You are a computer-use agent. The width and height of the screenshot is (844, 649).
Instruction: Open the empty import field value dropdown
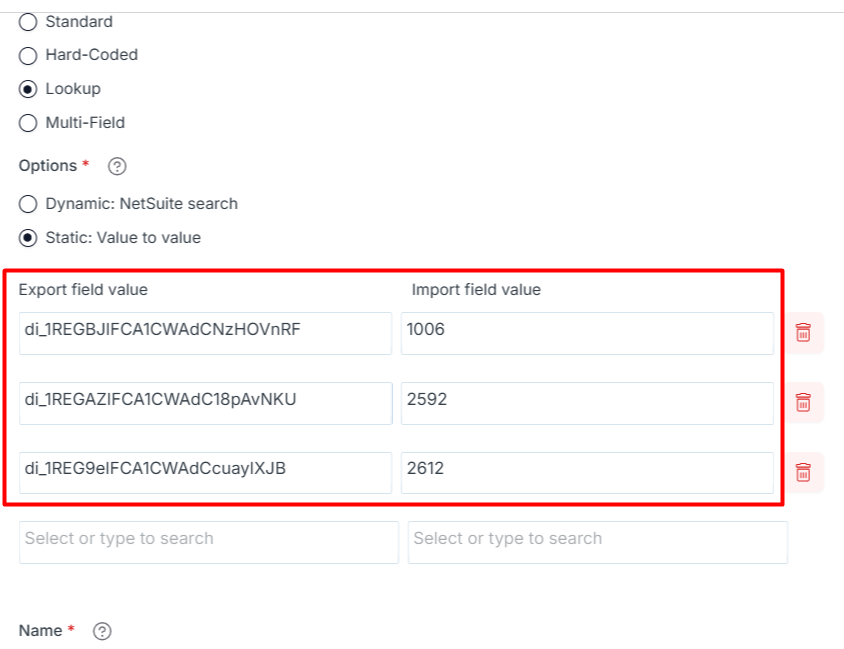click(x=597, y=542)
